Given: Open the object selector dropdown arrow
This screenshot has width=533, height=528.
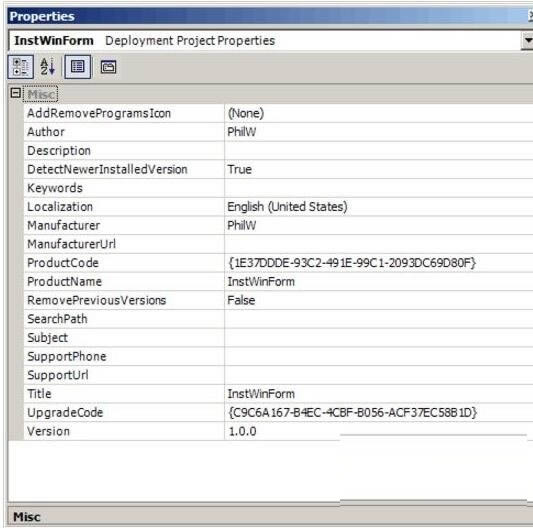Looking at the screenshot, I should [x=527, y=40].
